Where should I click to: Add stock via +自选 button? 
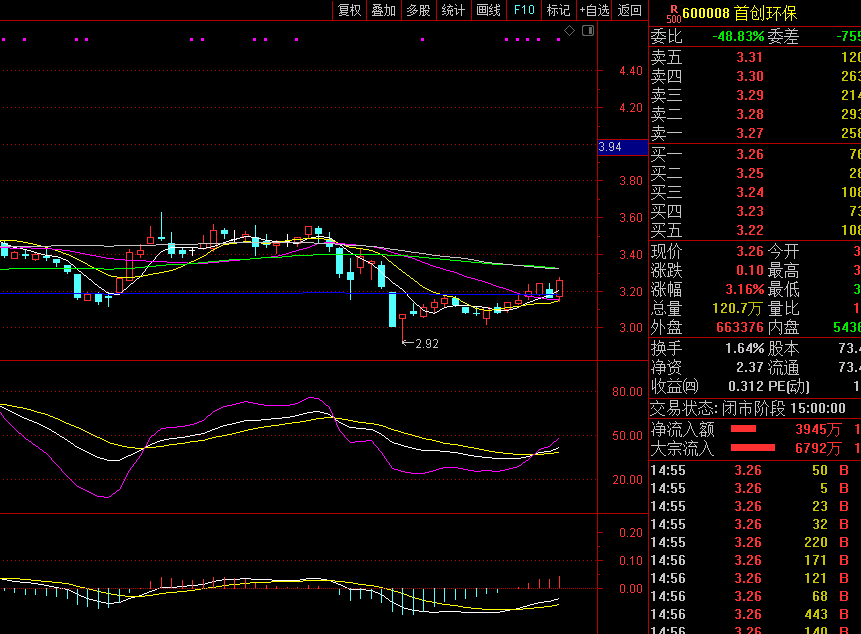(x=595, y=10)
